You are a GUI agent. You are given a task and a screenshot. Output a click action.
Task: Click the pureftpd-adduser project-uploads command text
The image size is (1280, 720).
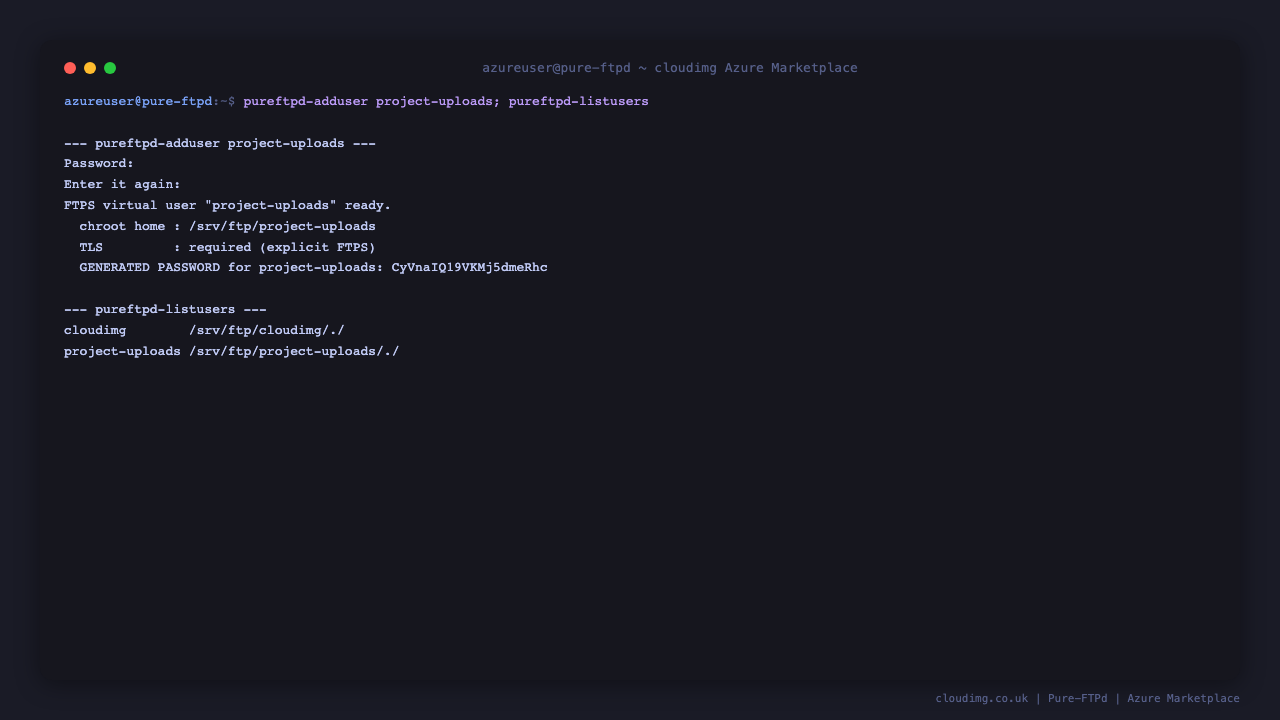371,101
